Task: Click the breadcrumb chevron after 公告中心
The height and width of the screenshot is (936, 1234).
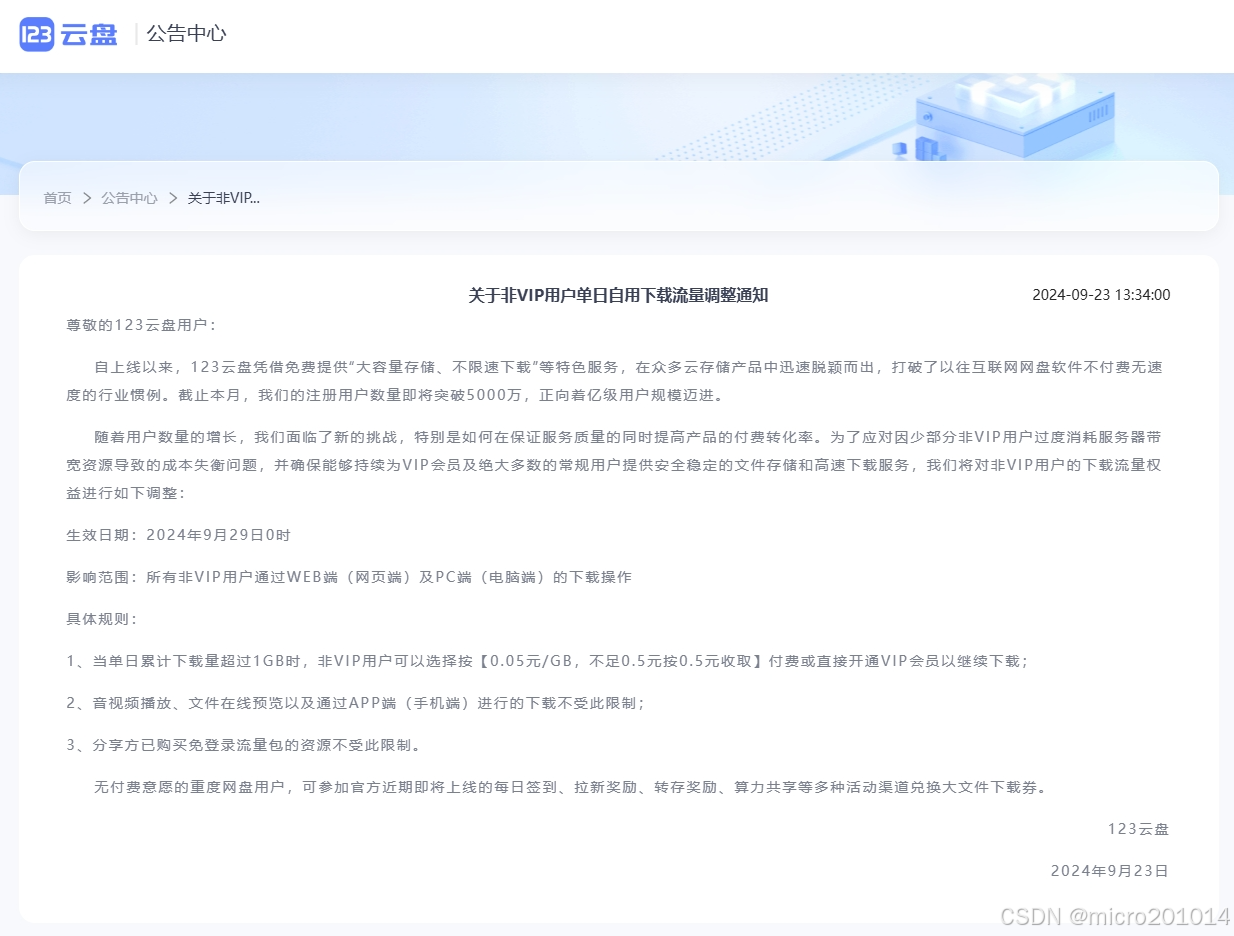Action: click(x=173, y=198)
